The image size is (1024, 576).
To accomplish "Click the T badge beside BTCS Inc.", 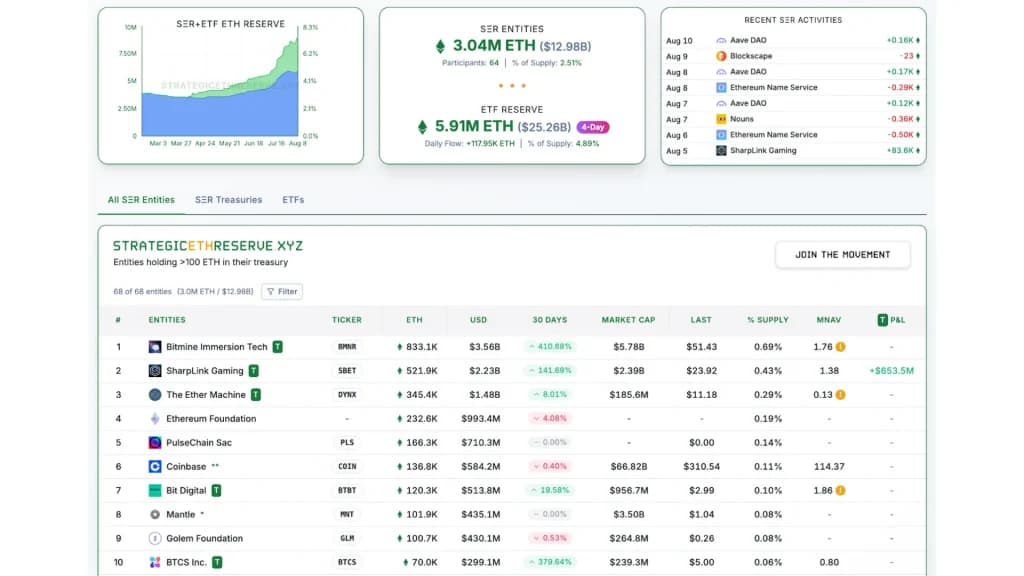I will pos(217,562).
